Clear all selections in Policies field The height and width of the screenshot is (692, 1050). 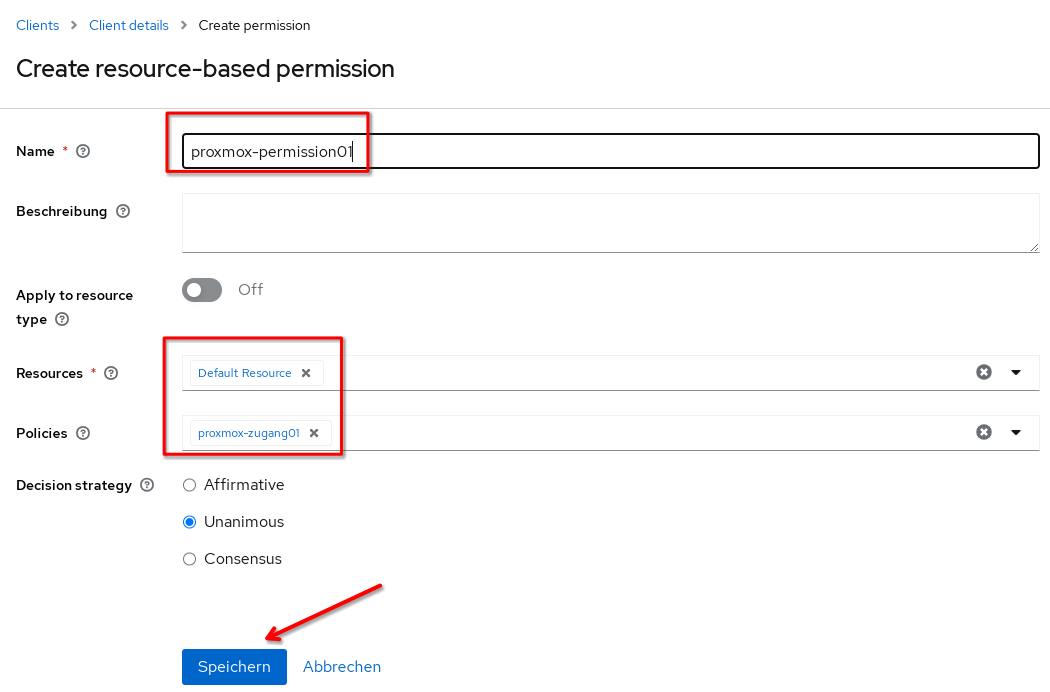tap(984, 432)
